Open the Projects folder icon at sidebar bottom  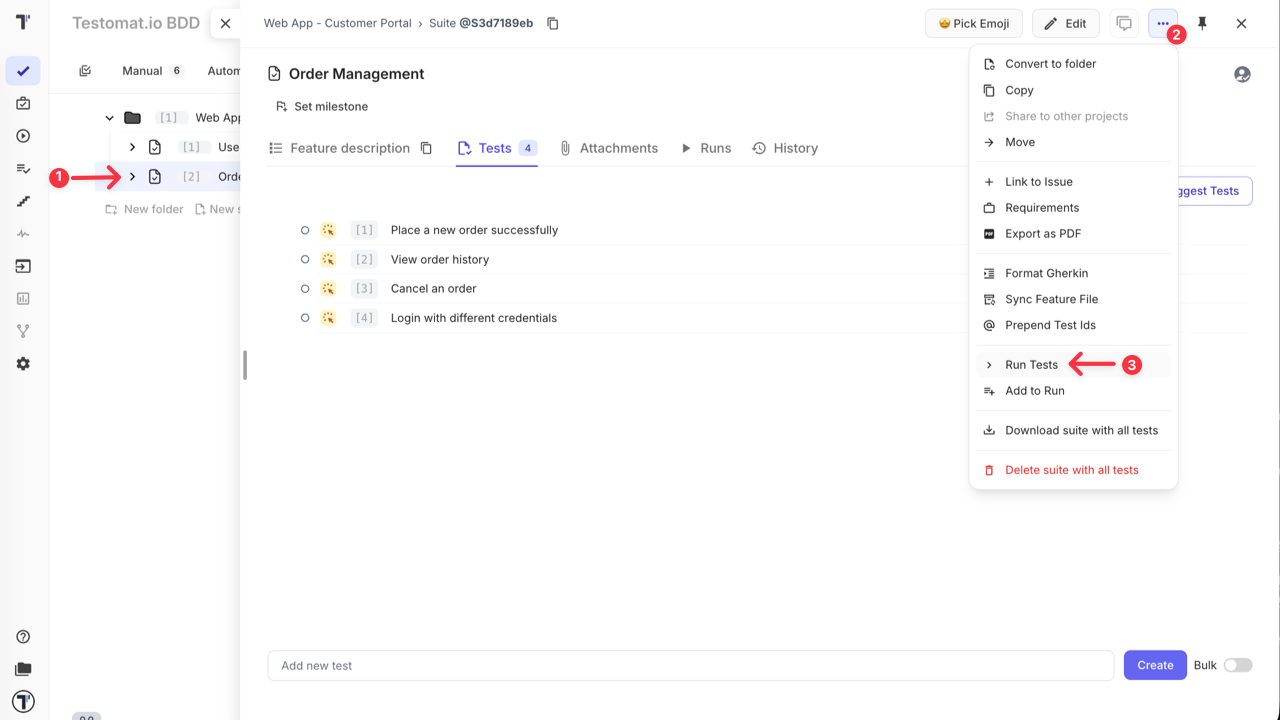pos(23,669)
